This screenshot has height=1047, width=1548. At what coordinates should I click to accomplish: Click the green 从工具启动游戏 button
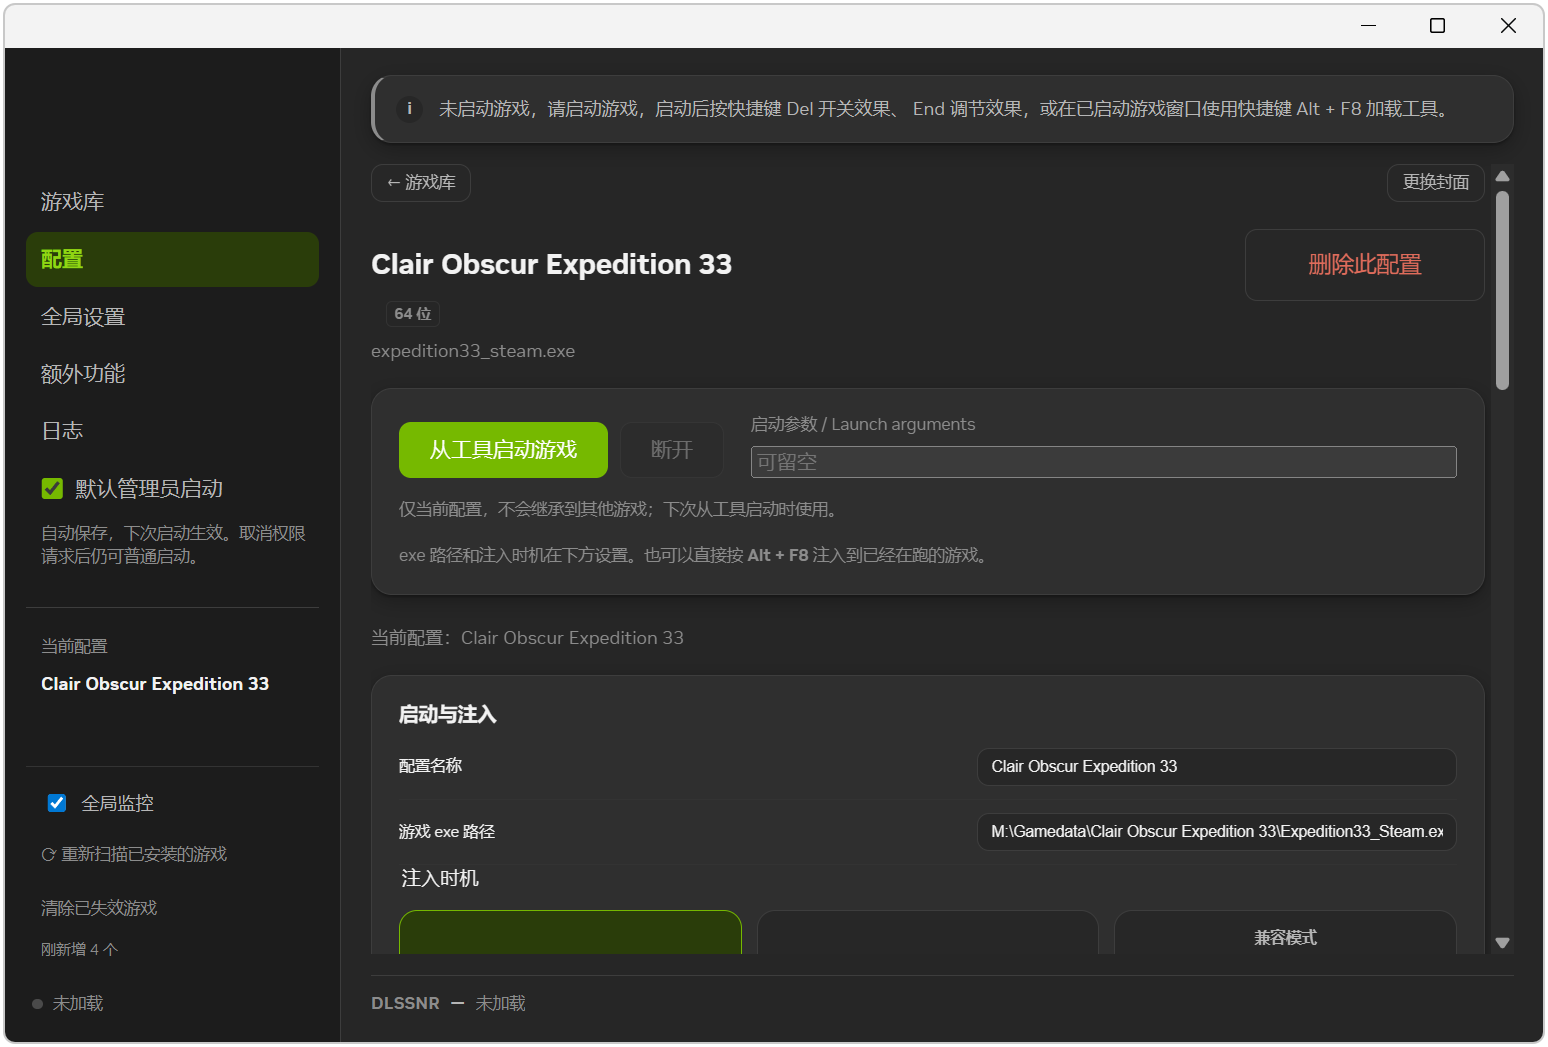(x=503, y=450)
